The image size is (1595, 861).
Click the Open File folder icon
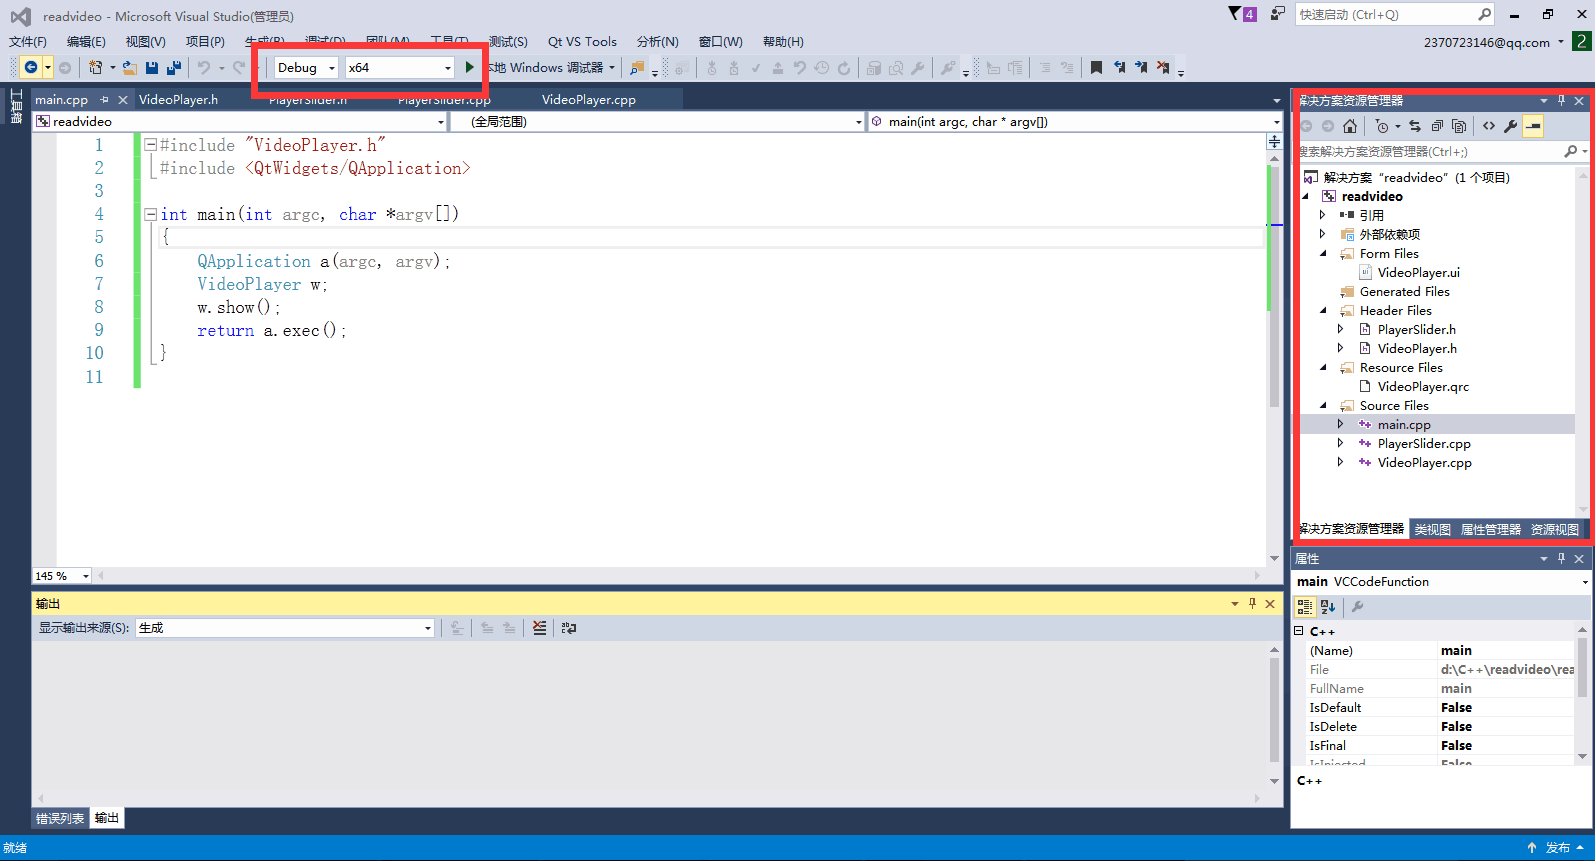click(130, 67)
